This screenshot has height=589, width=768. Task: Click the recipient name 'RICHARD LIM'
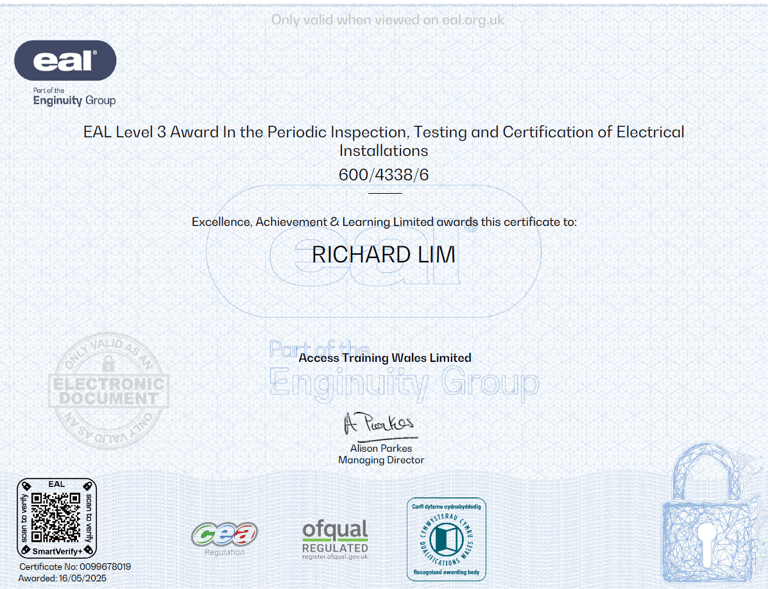[x=384, y=255]
